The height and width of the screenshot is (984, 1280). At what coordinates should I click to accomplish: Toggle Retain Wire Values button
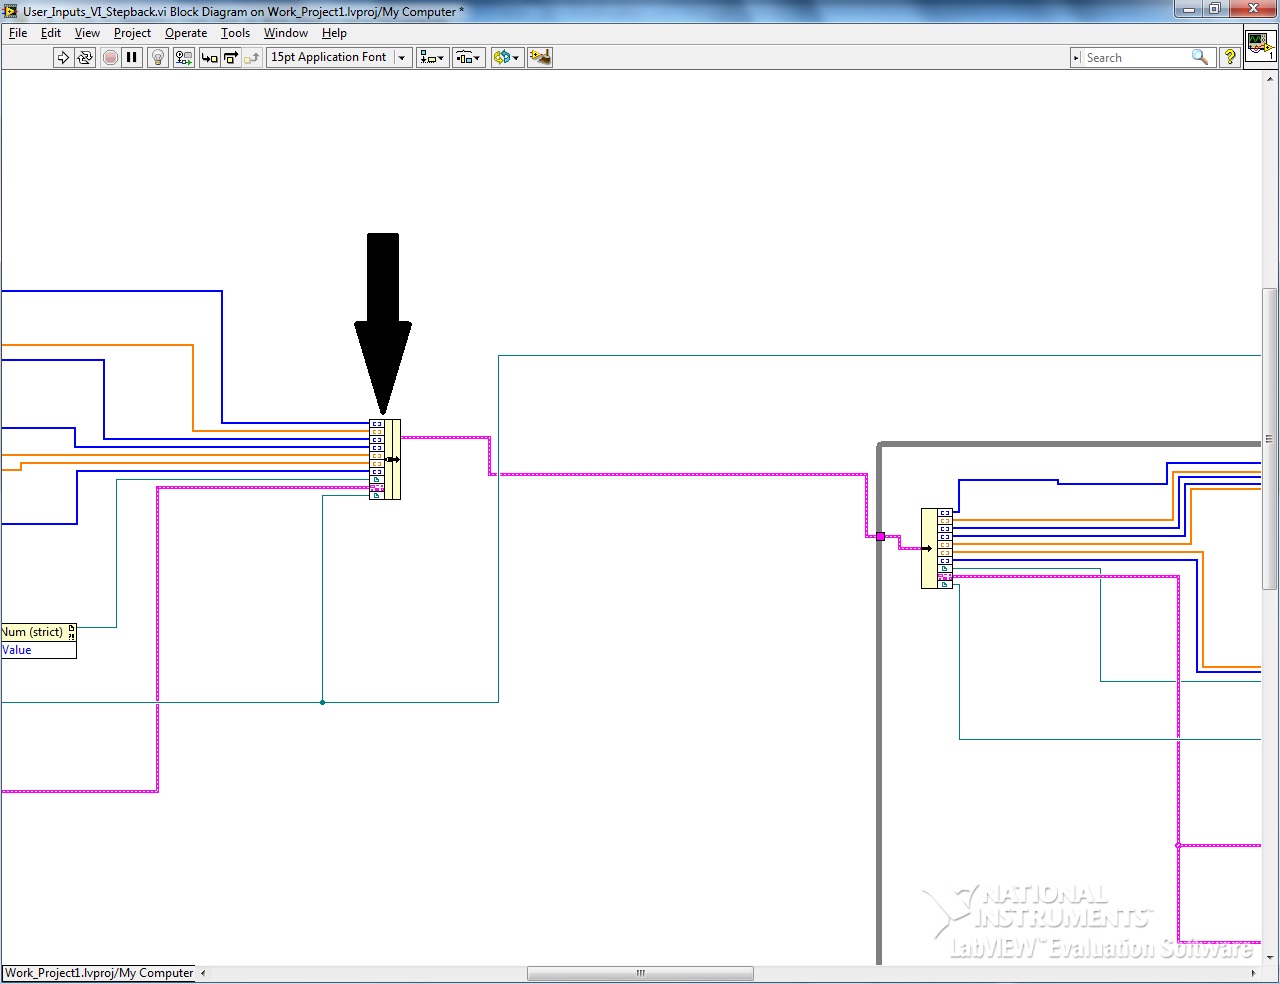click(184, 57)
